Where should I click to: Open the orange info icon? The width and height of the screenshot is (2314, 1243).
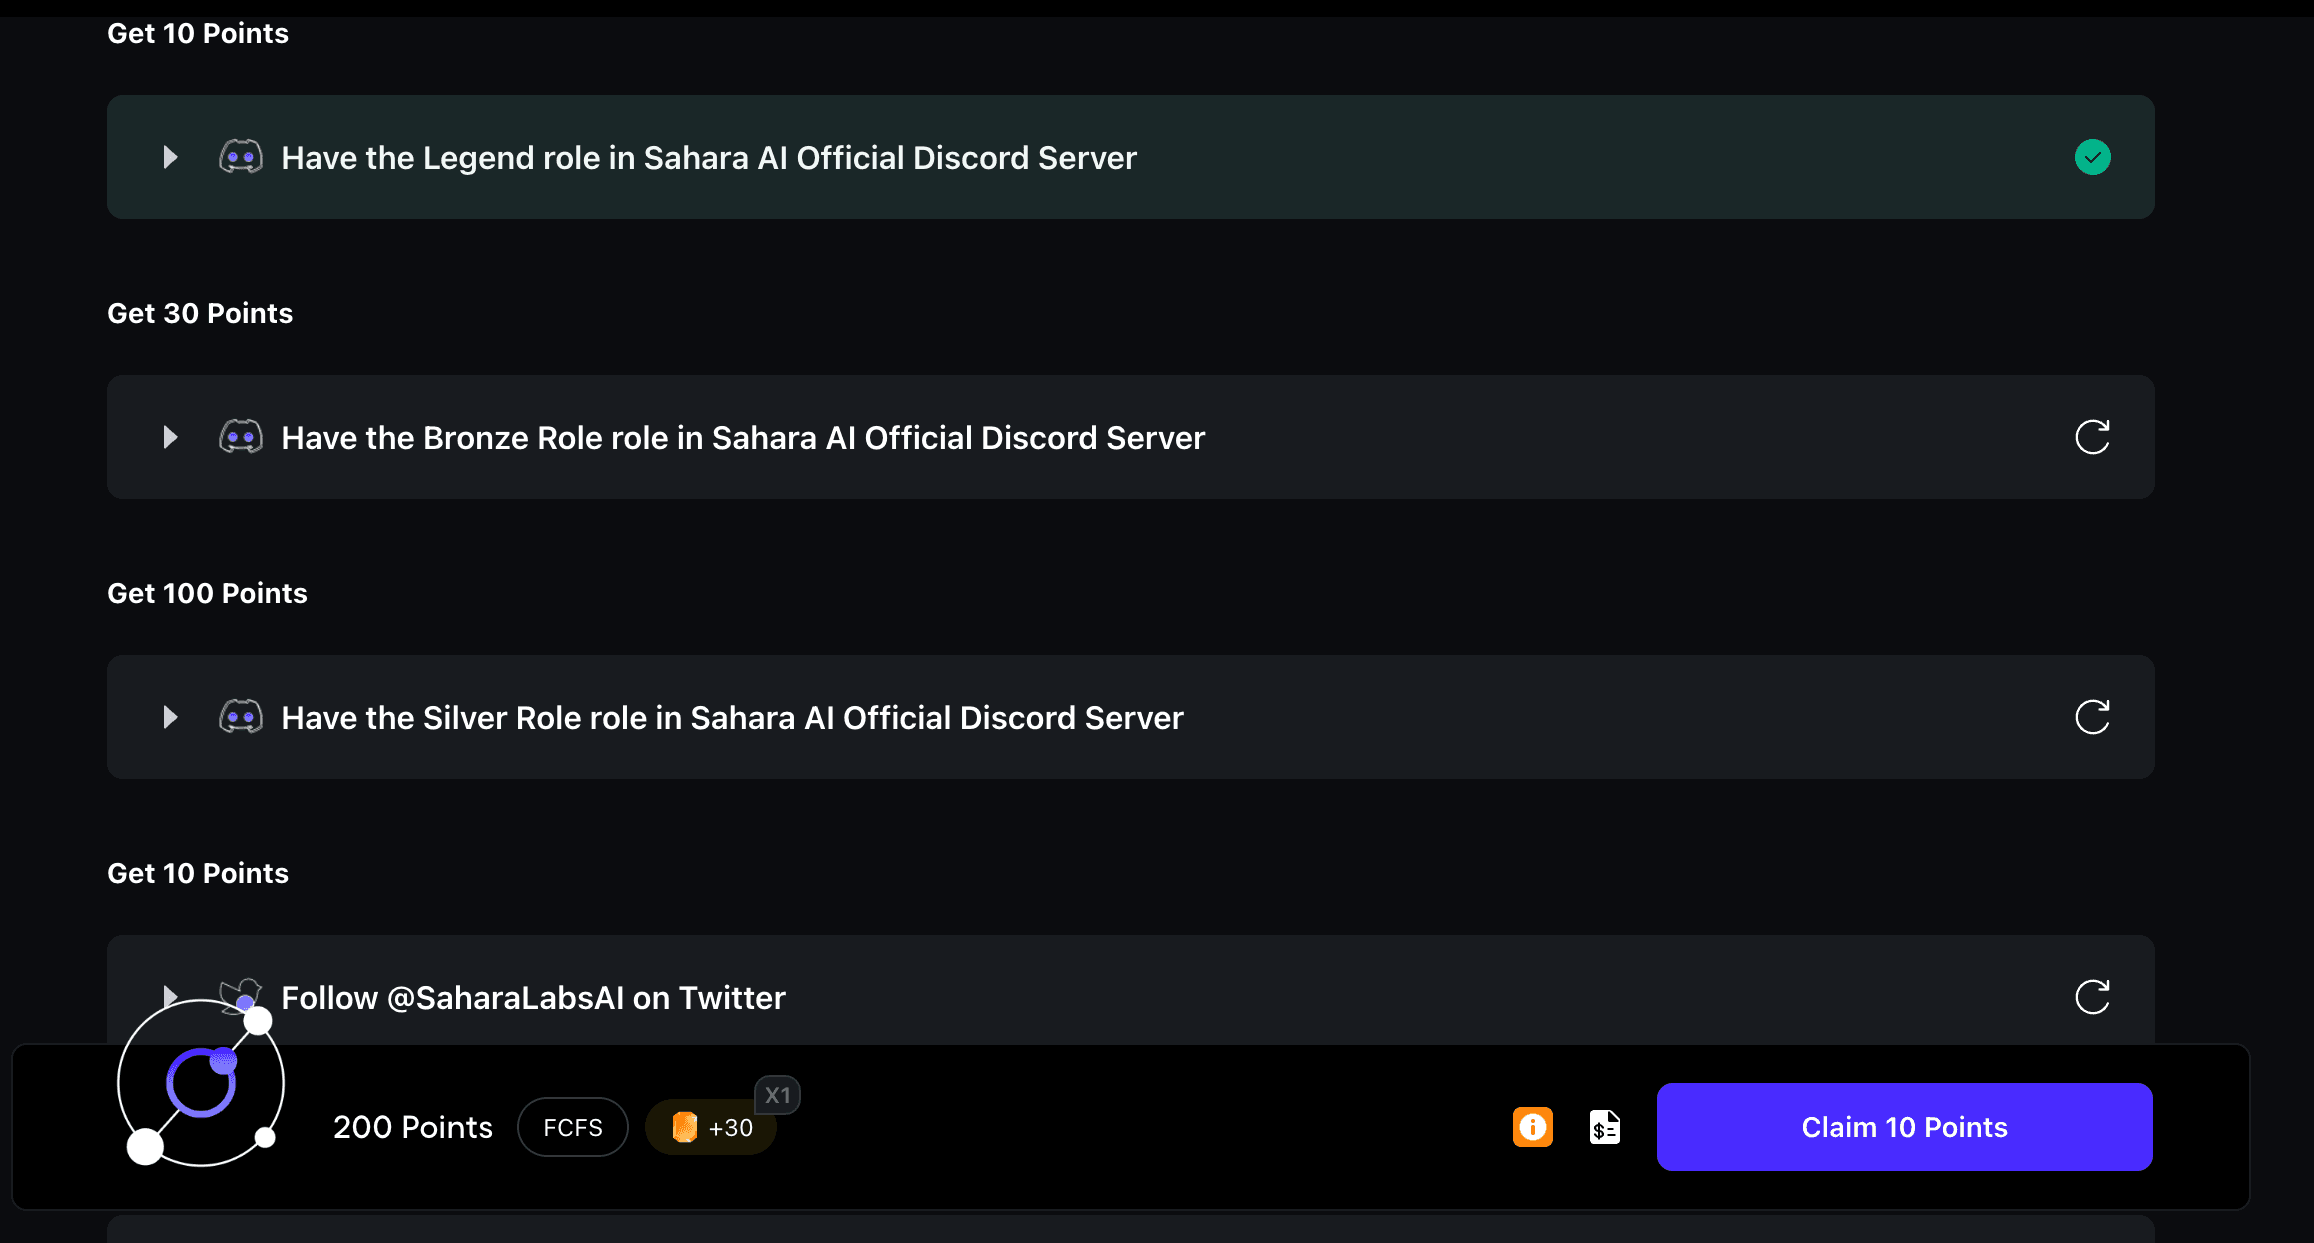1532,1127
